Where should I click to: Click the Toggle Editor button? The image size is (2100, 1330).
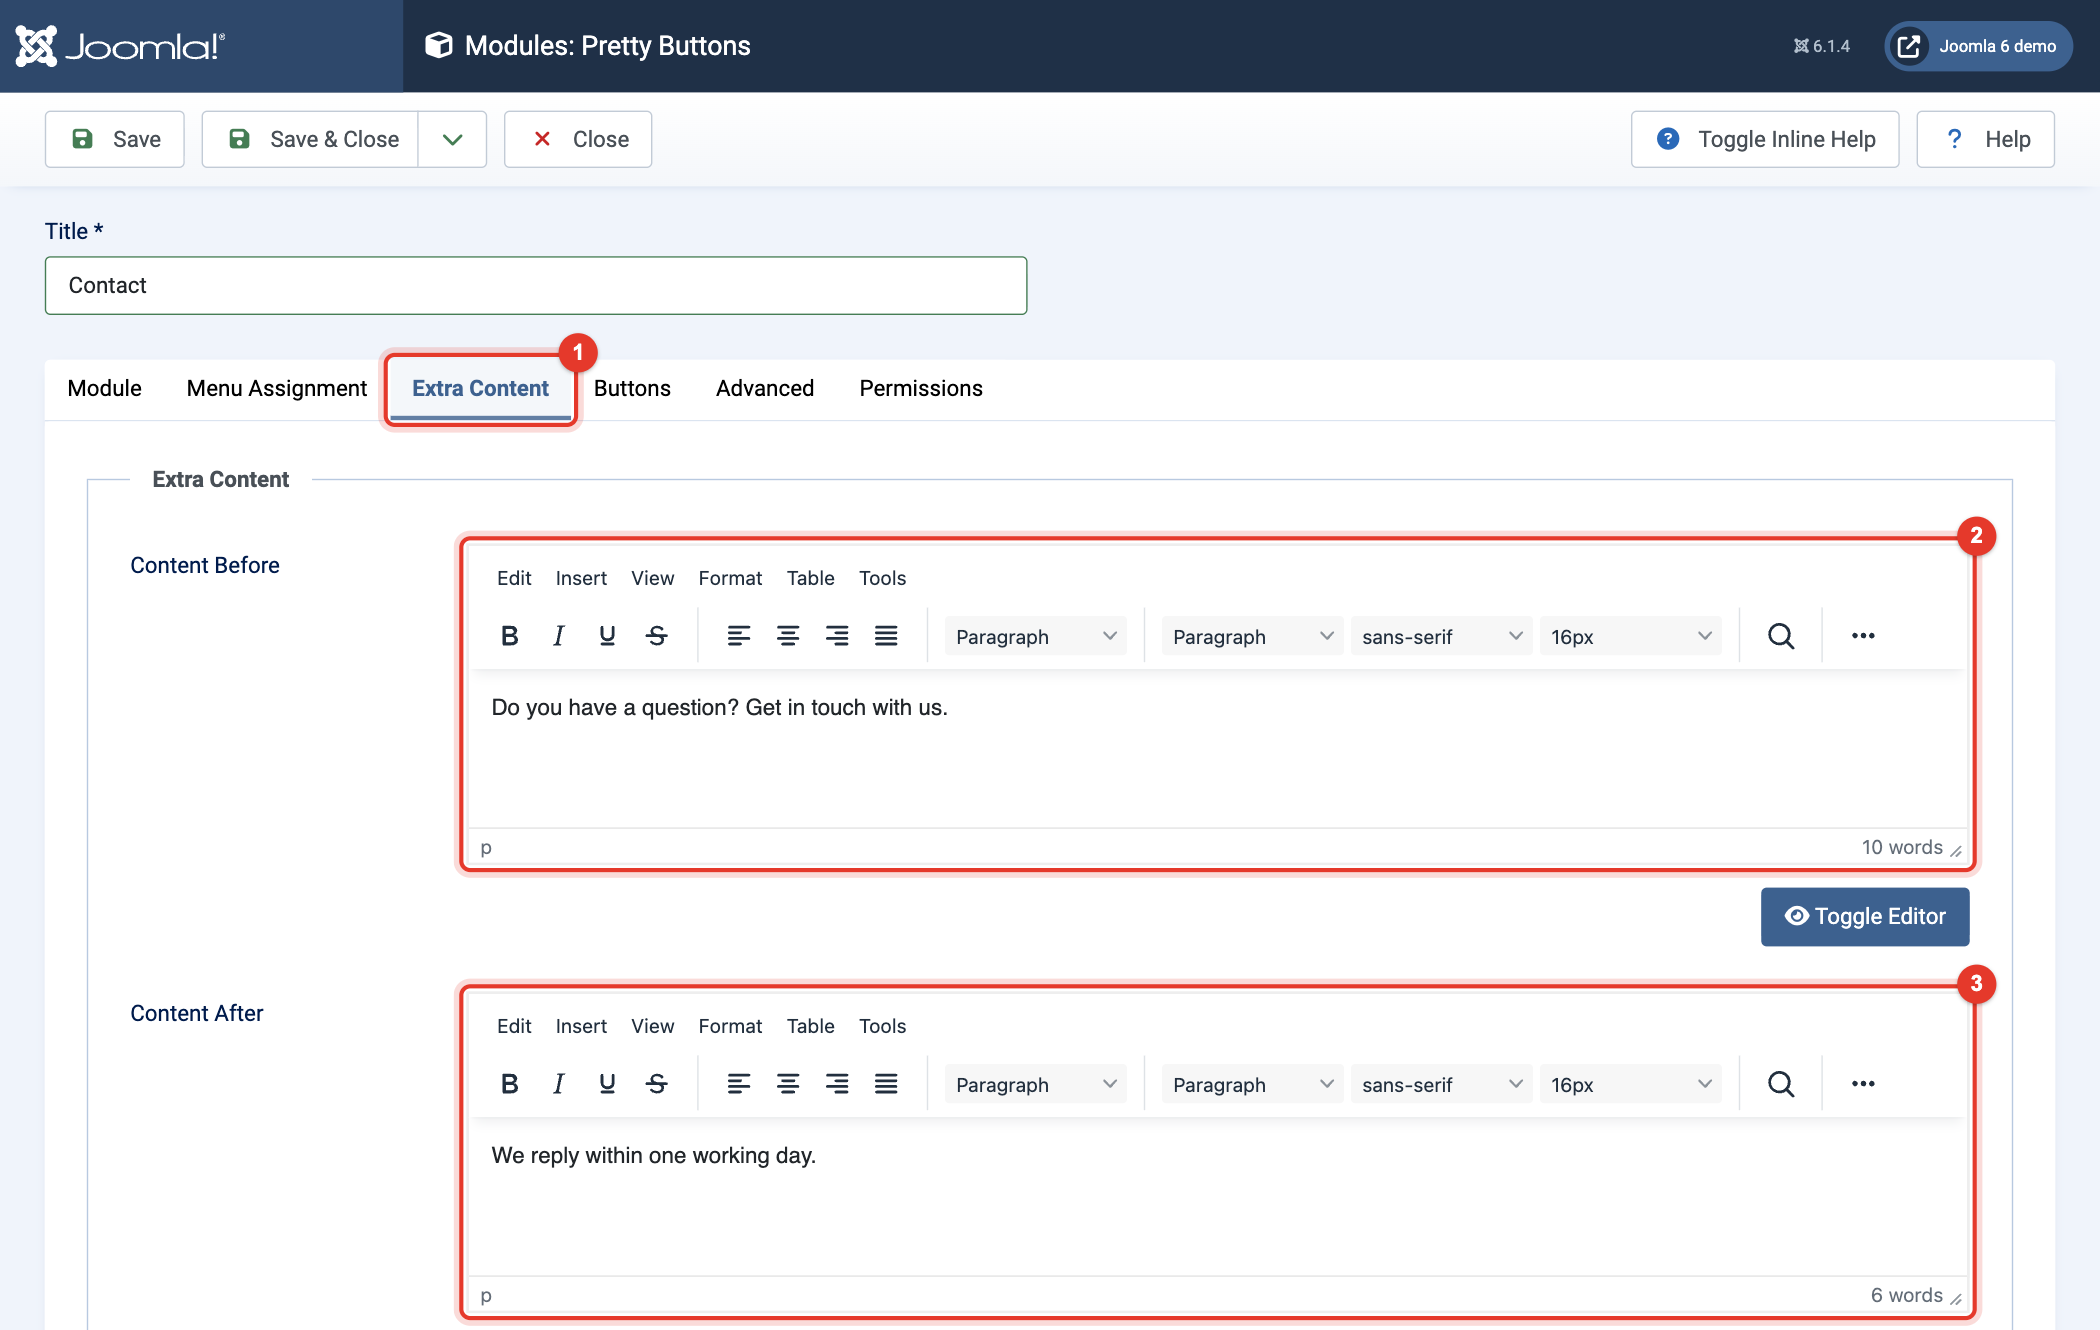pyautogui.click(x=1865, y=917)
